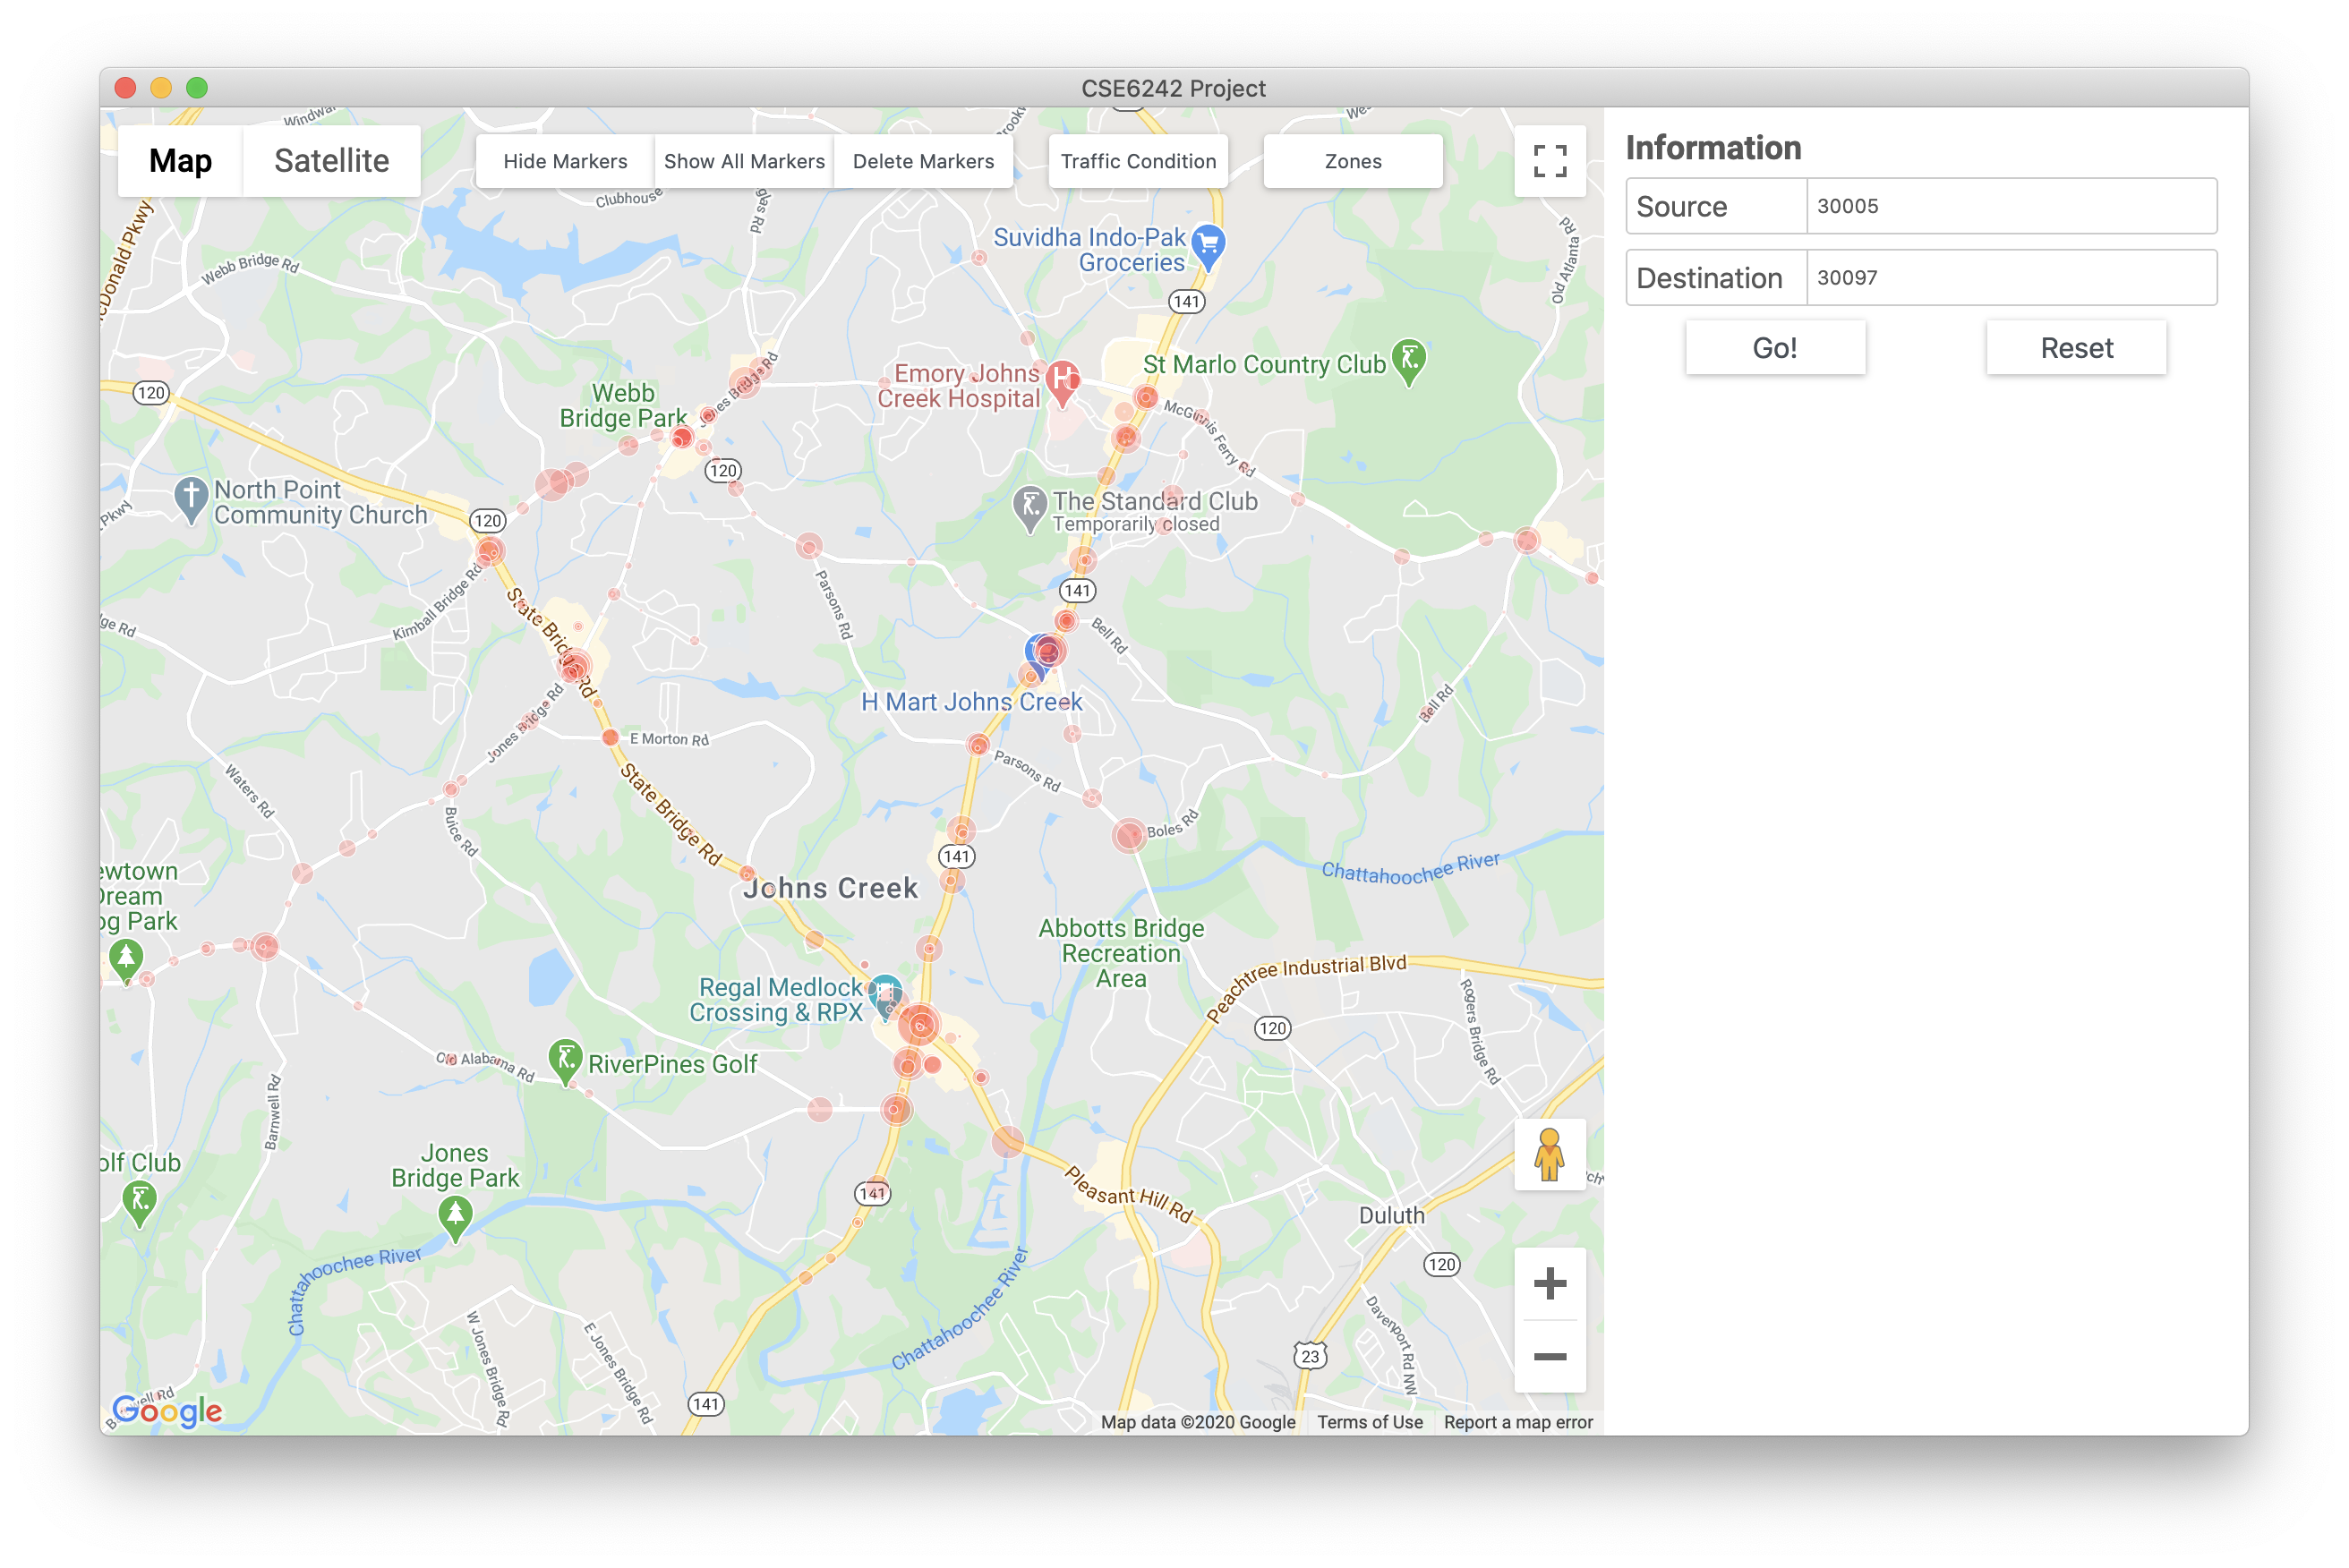Click the Source zip input field

point(2010,206)
